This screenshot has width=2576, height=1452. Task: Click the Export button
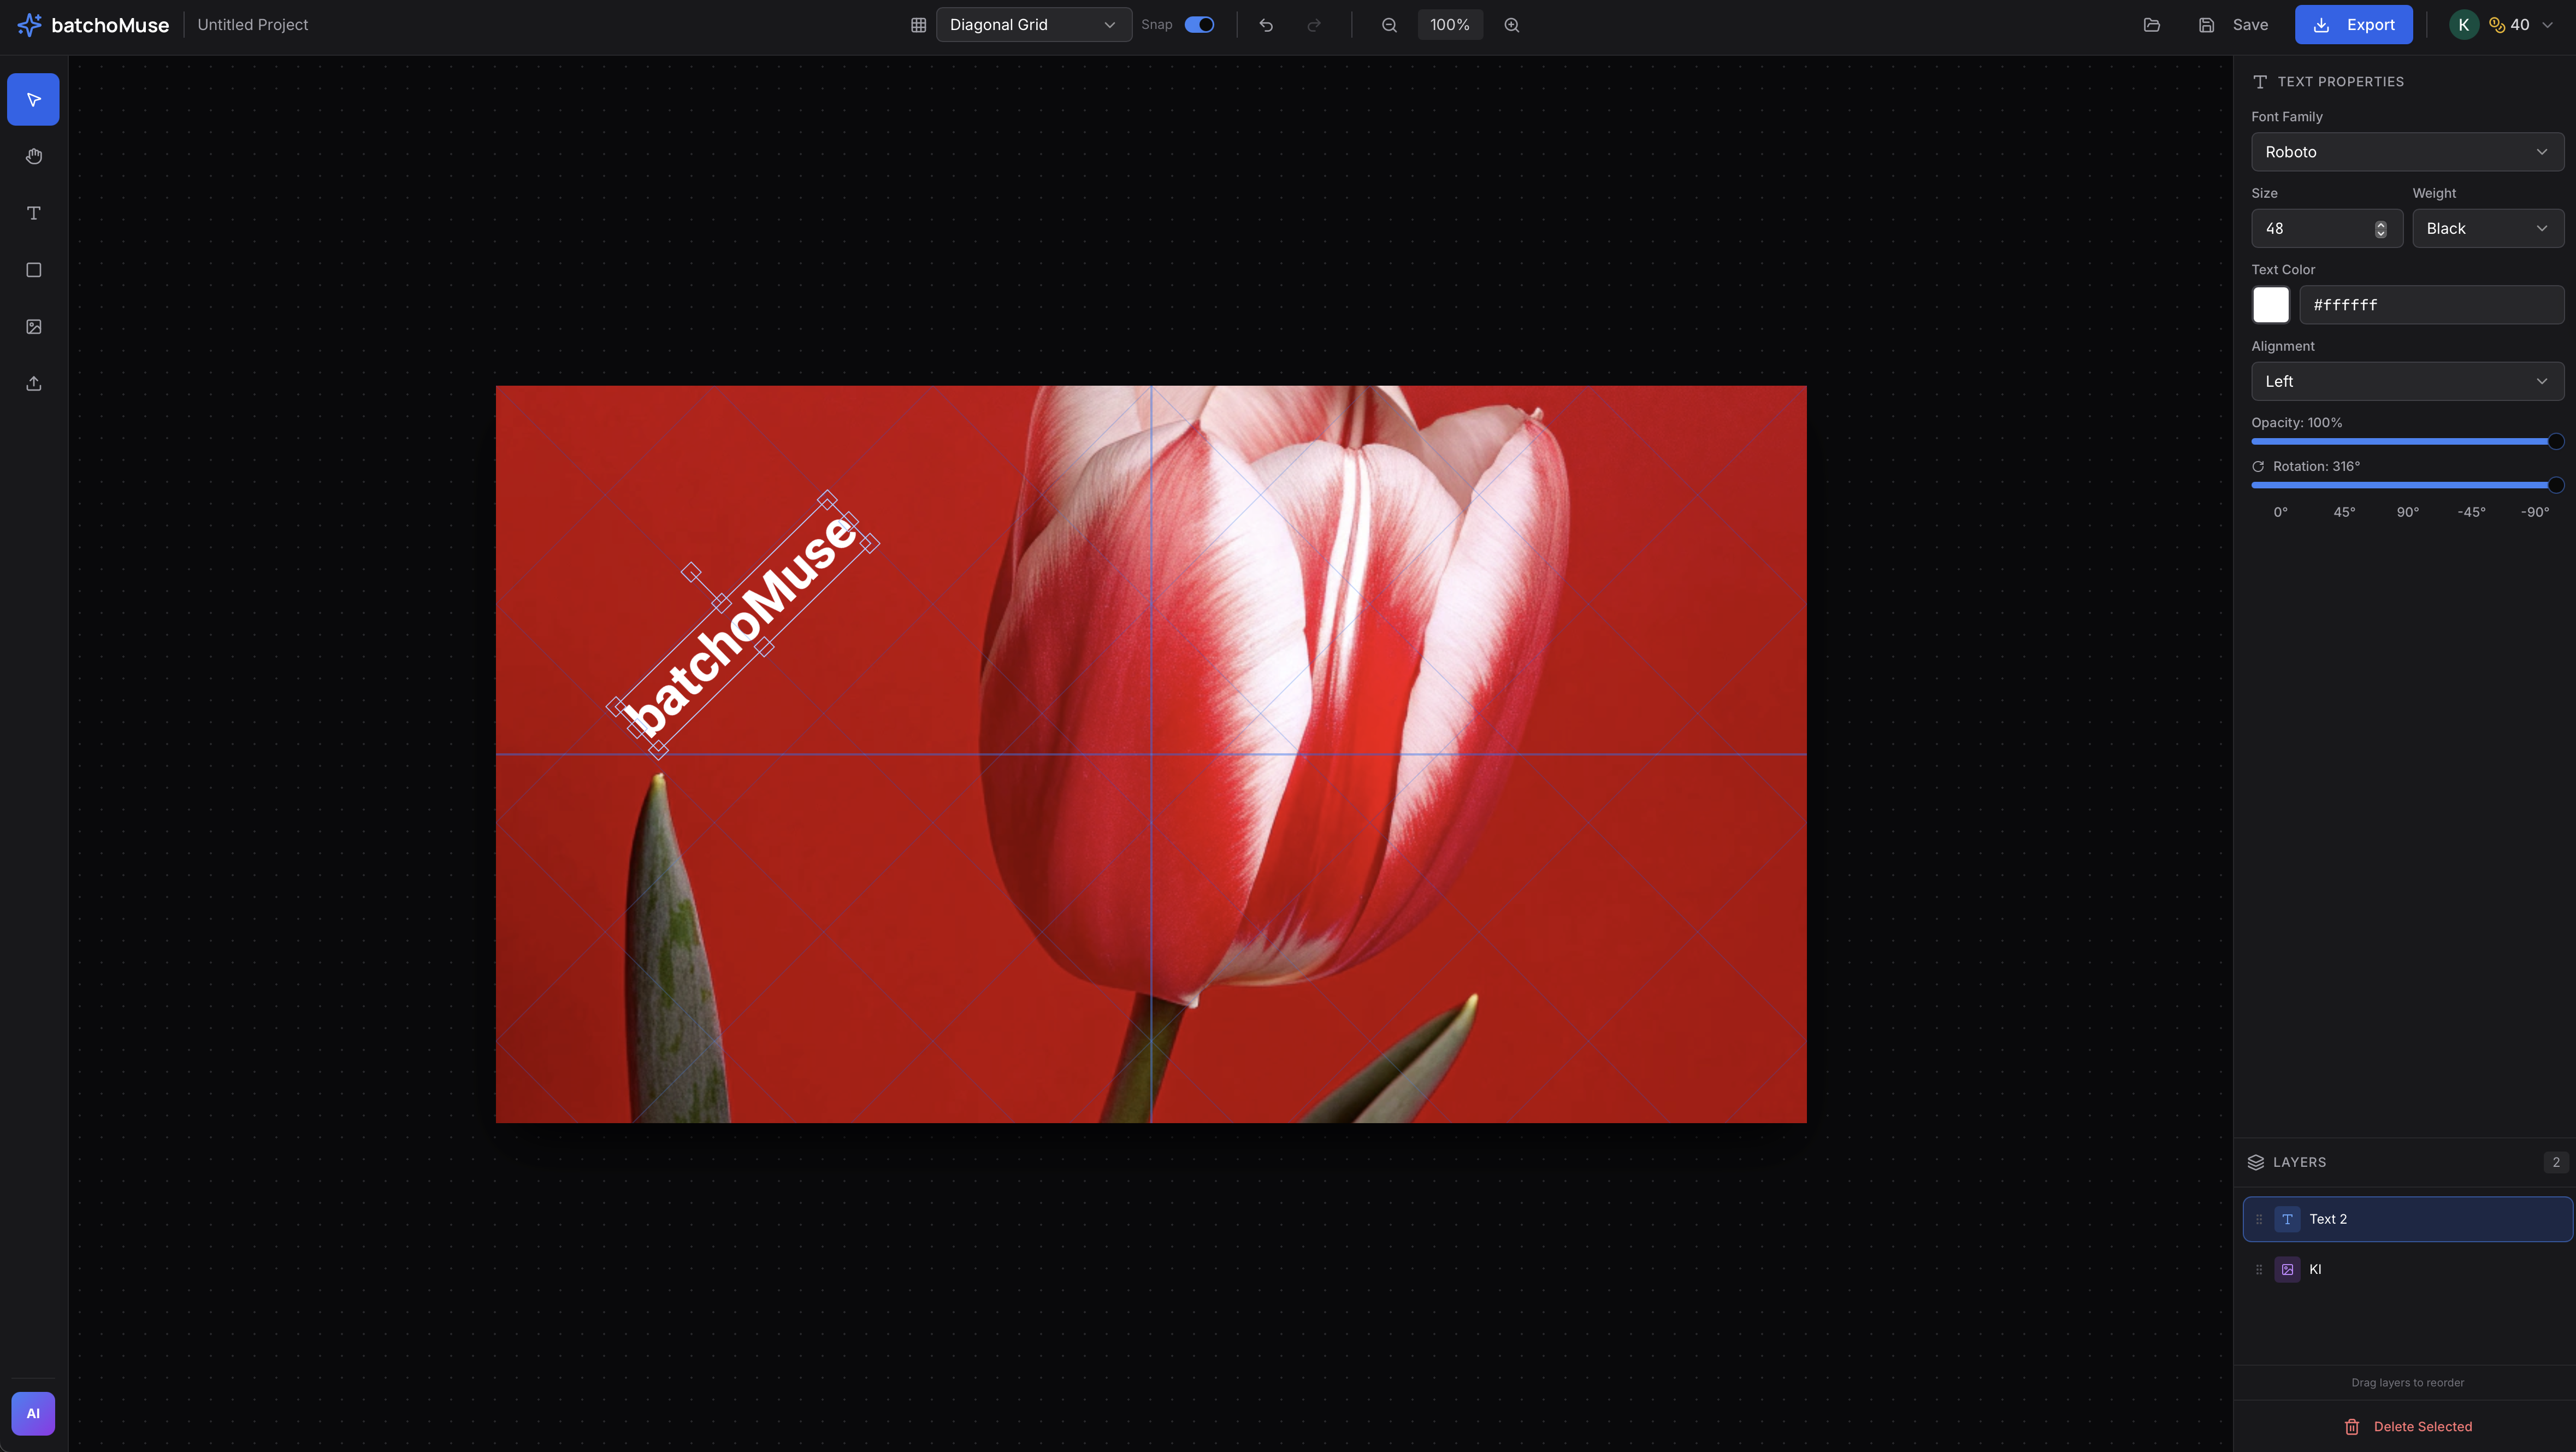click(x=2353, y=25)
